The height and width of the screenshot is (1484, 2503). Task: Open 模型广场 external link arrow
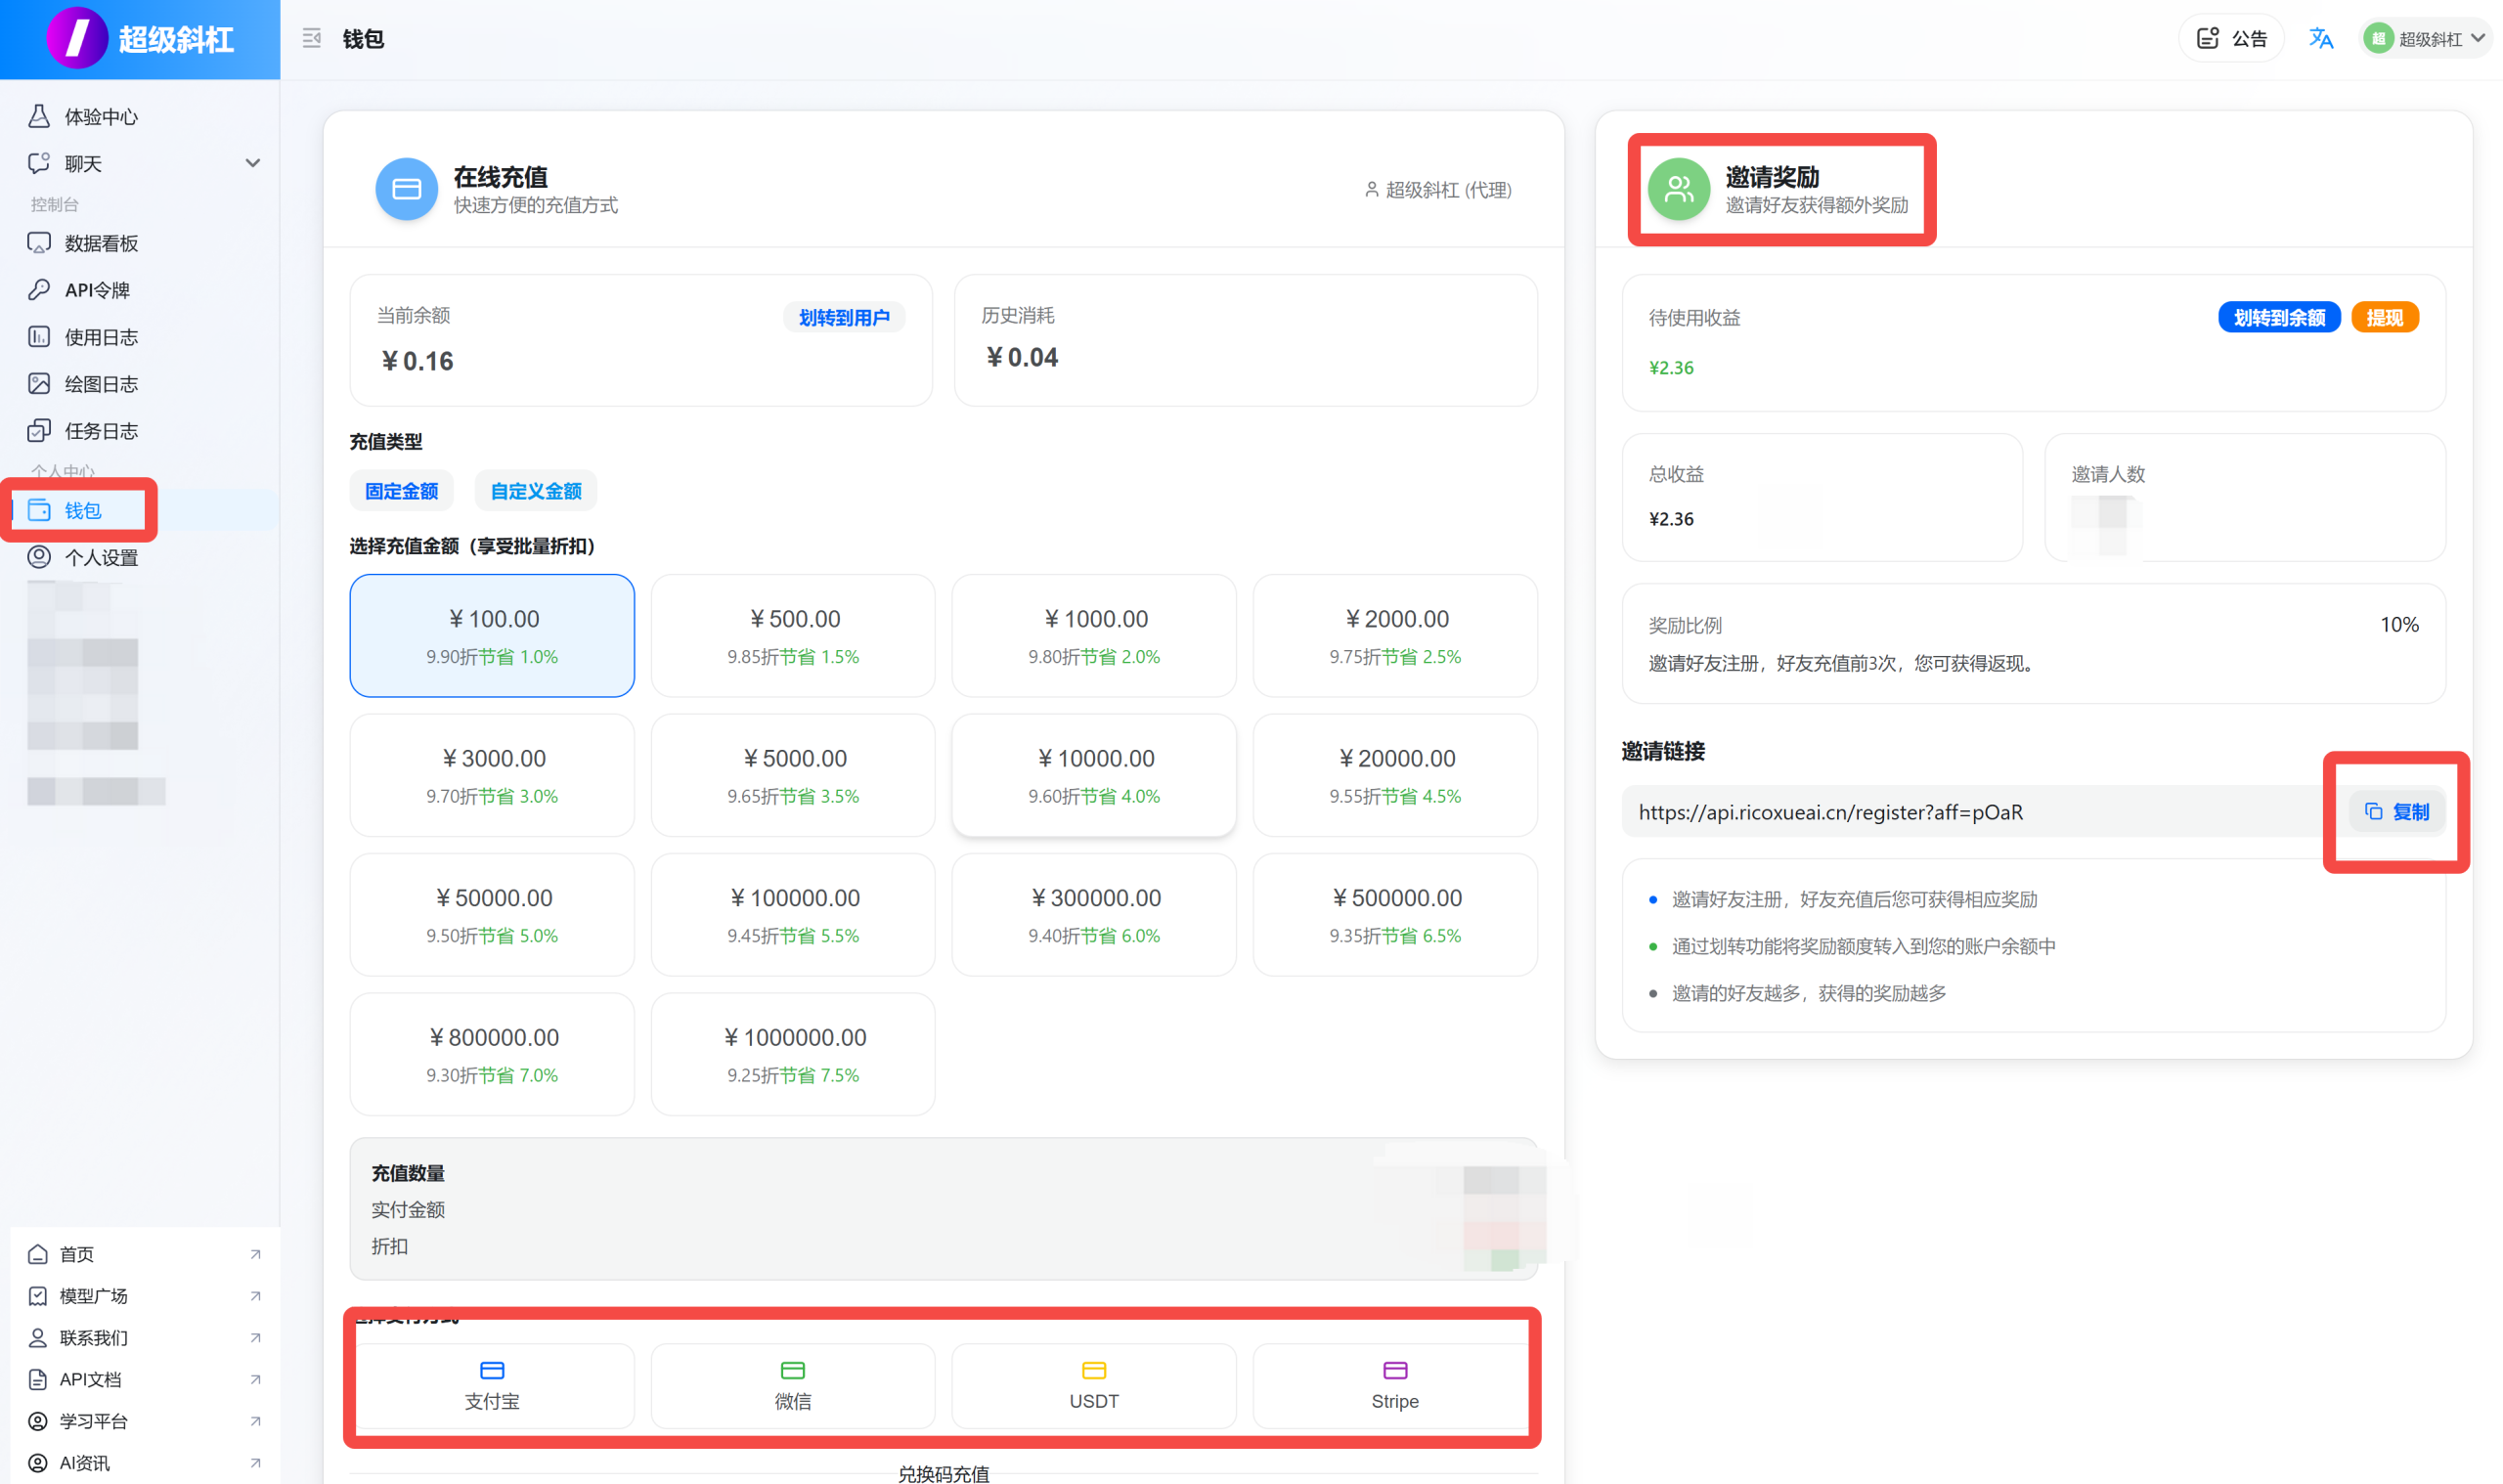(255, 1296)
